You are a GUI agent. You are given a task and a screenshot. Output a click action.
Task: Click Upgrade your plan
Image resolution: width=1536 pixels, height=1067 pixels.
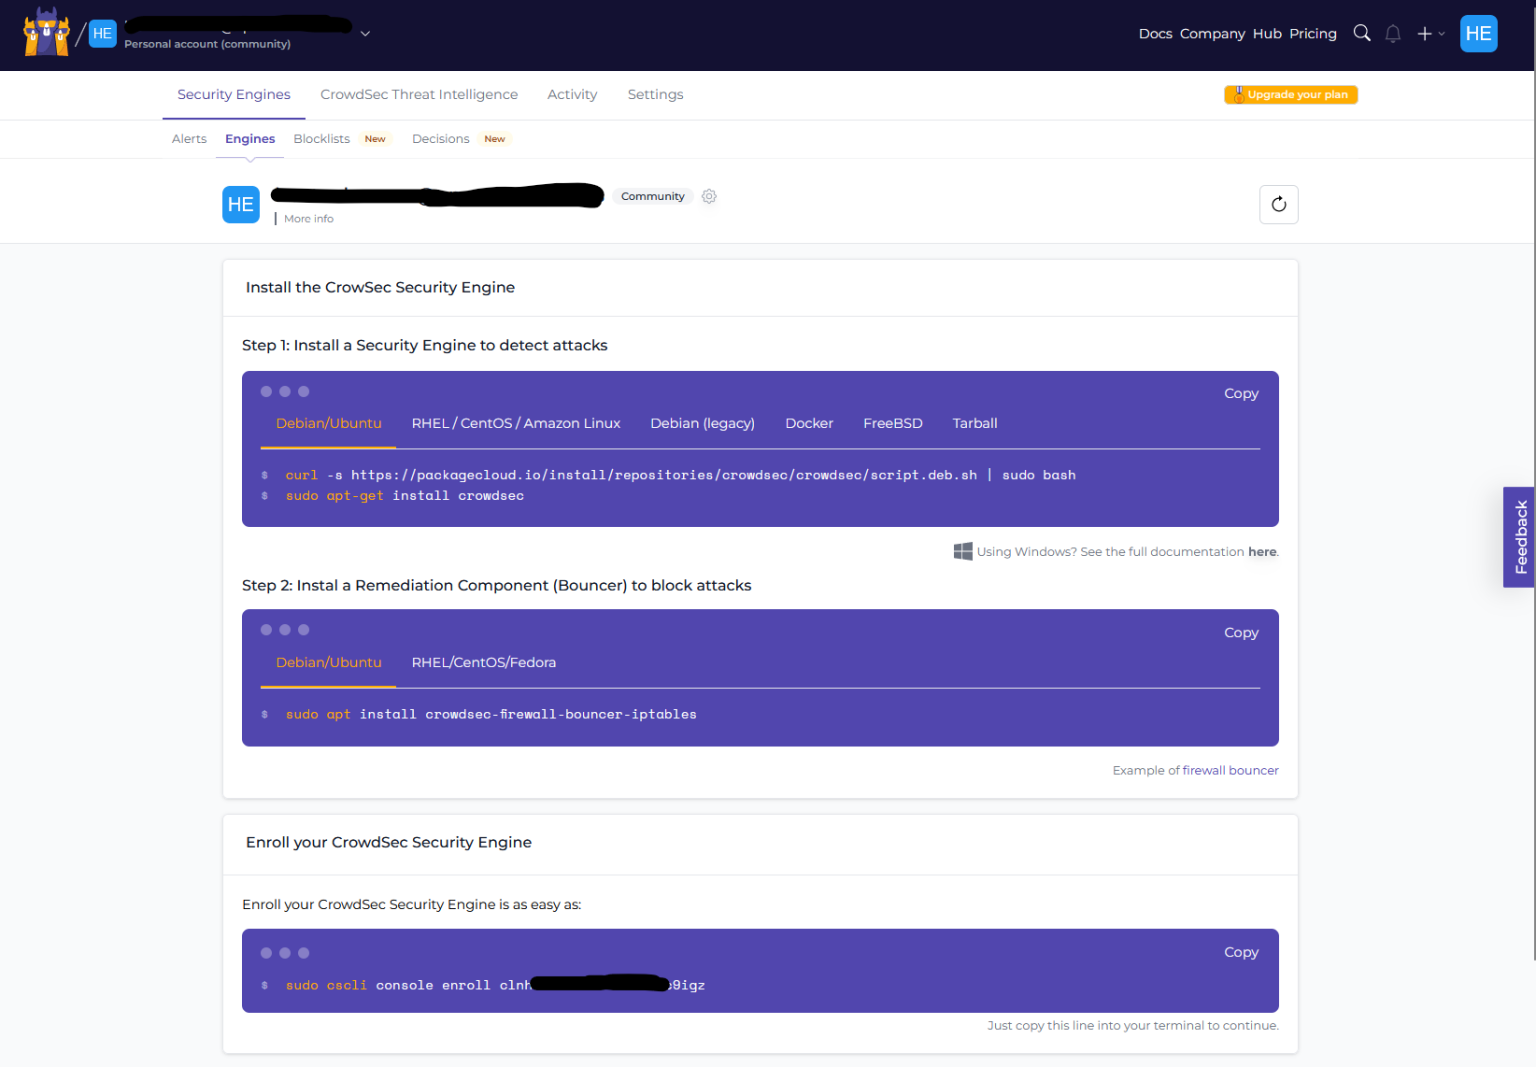coord(1290,94)
